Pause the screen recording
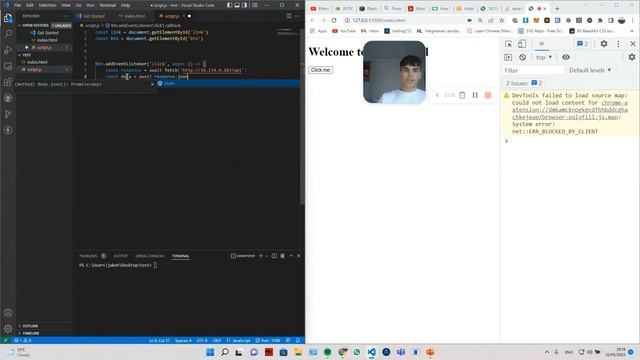Image resolution: width=640 pixels, height=360 pixels. pos(475,95)
